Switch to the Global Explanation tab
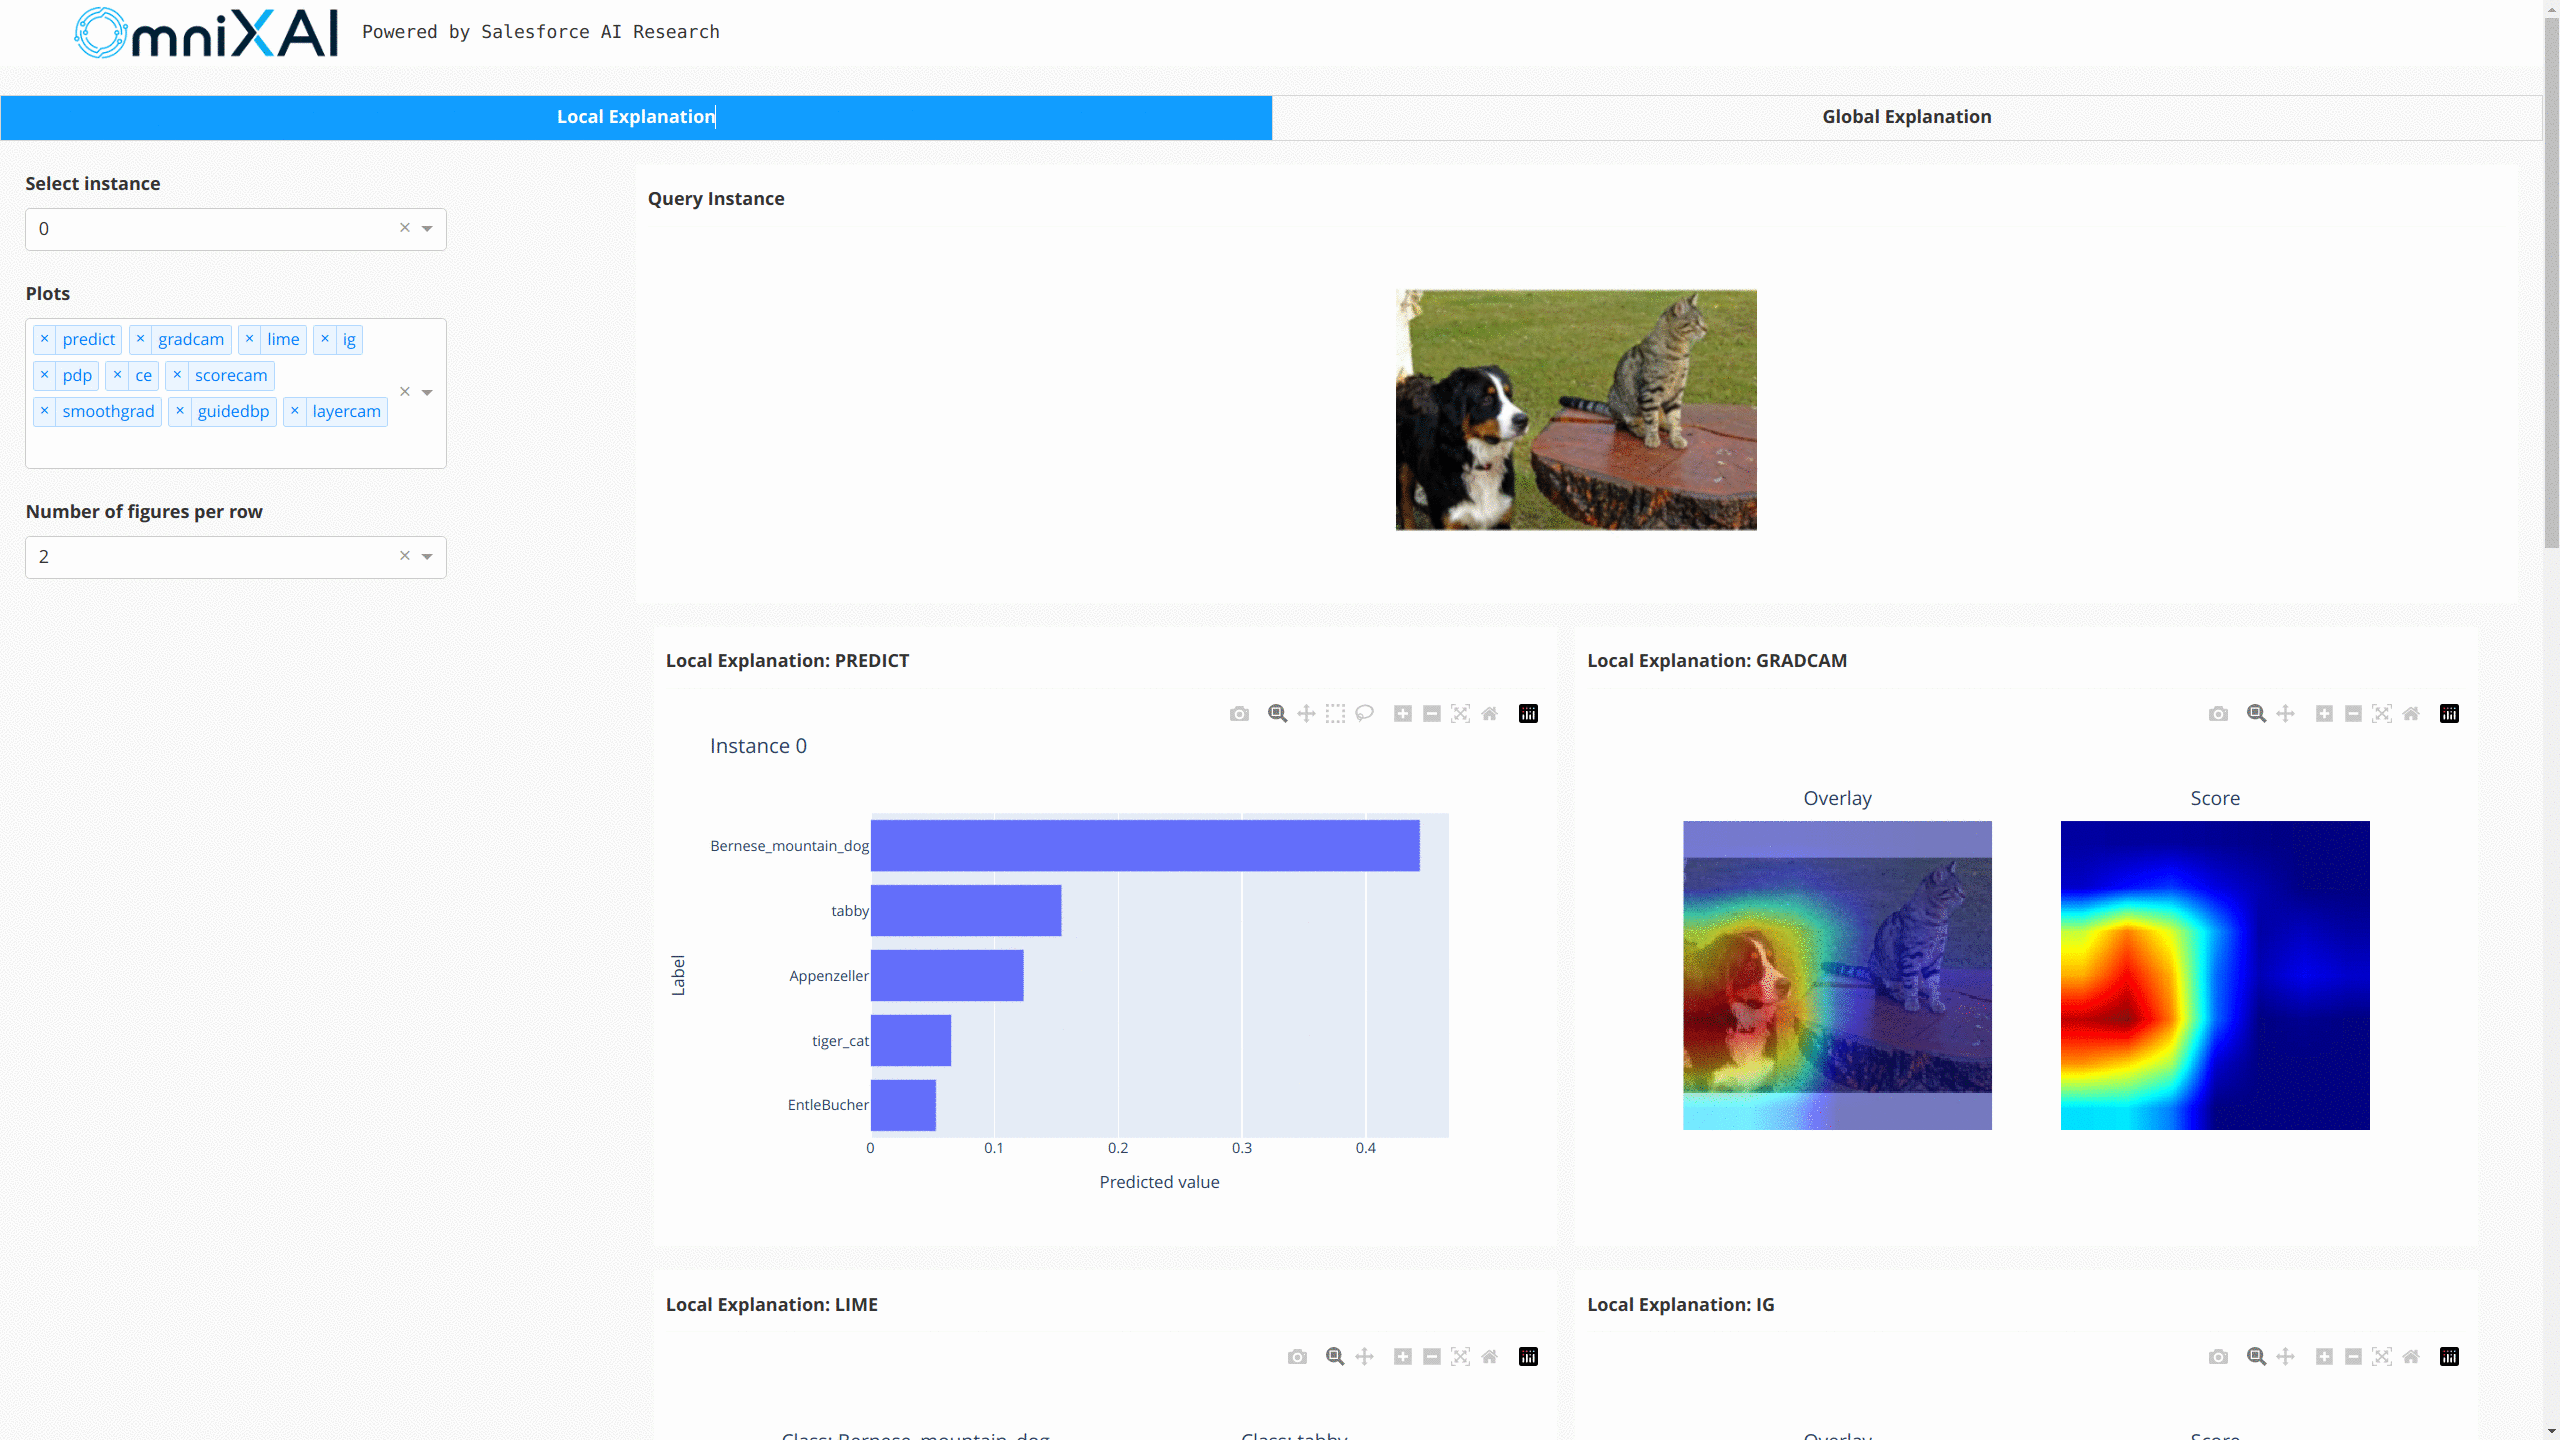The height and width of the screenshot is (1440, 2560). pos(1906,117)
